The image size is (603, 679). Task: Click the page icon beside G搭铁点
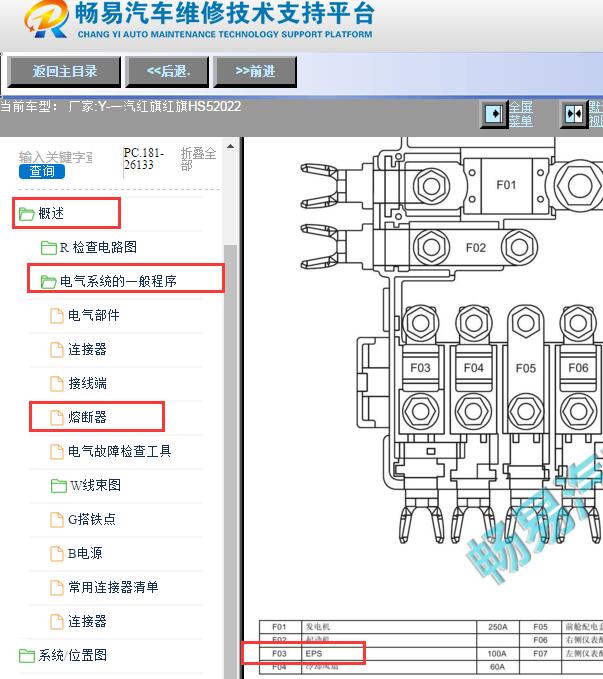[57, 520]
